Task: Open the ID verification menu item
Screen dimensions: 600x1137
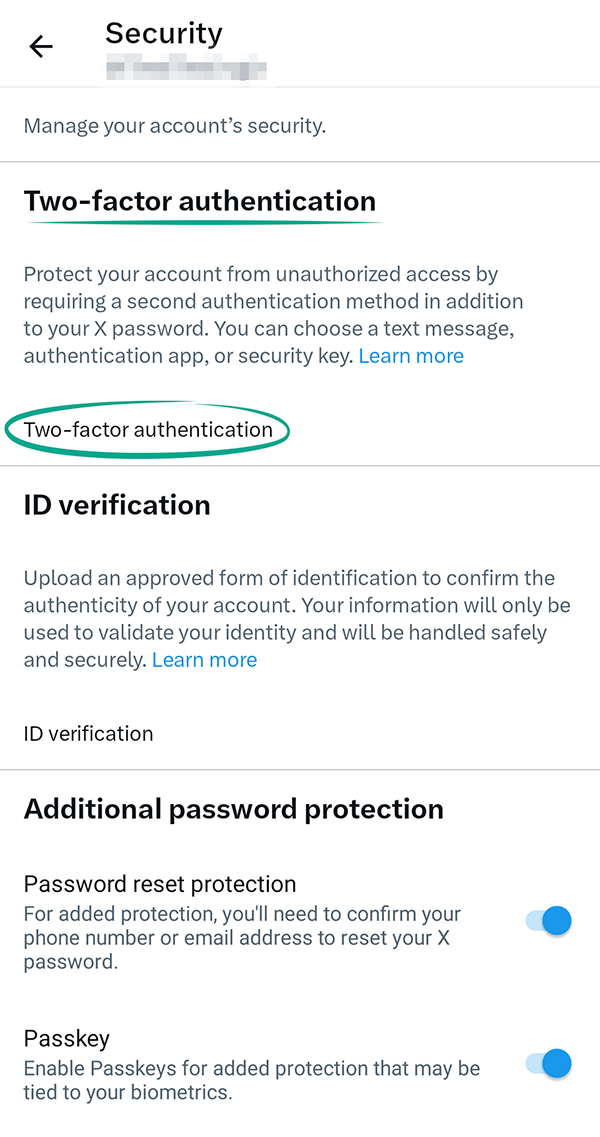Action: click(x=89, y=734)
